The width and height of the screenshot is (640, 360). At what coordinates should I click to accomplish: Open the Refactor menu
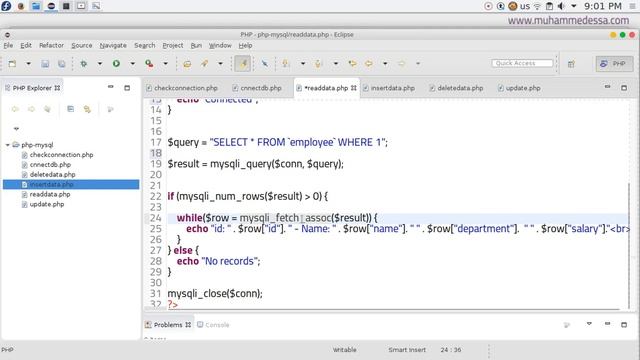pos(51,45)
